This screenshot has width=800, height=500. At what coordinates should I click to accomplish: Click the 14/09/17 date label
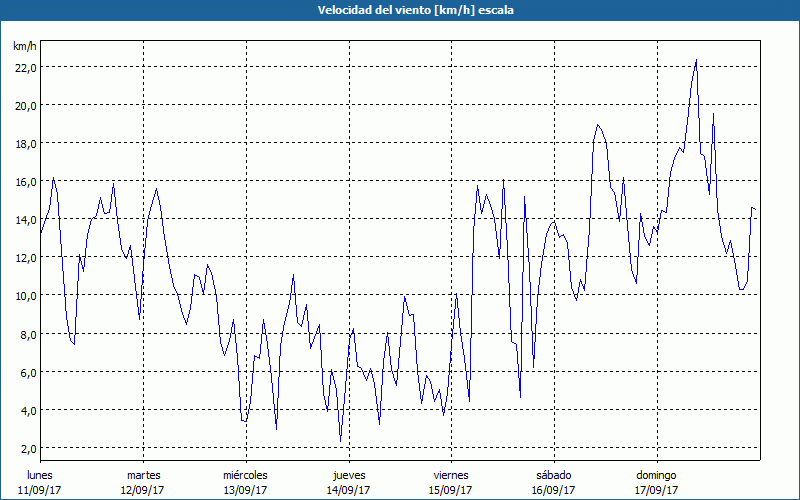click(349, 490)
